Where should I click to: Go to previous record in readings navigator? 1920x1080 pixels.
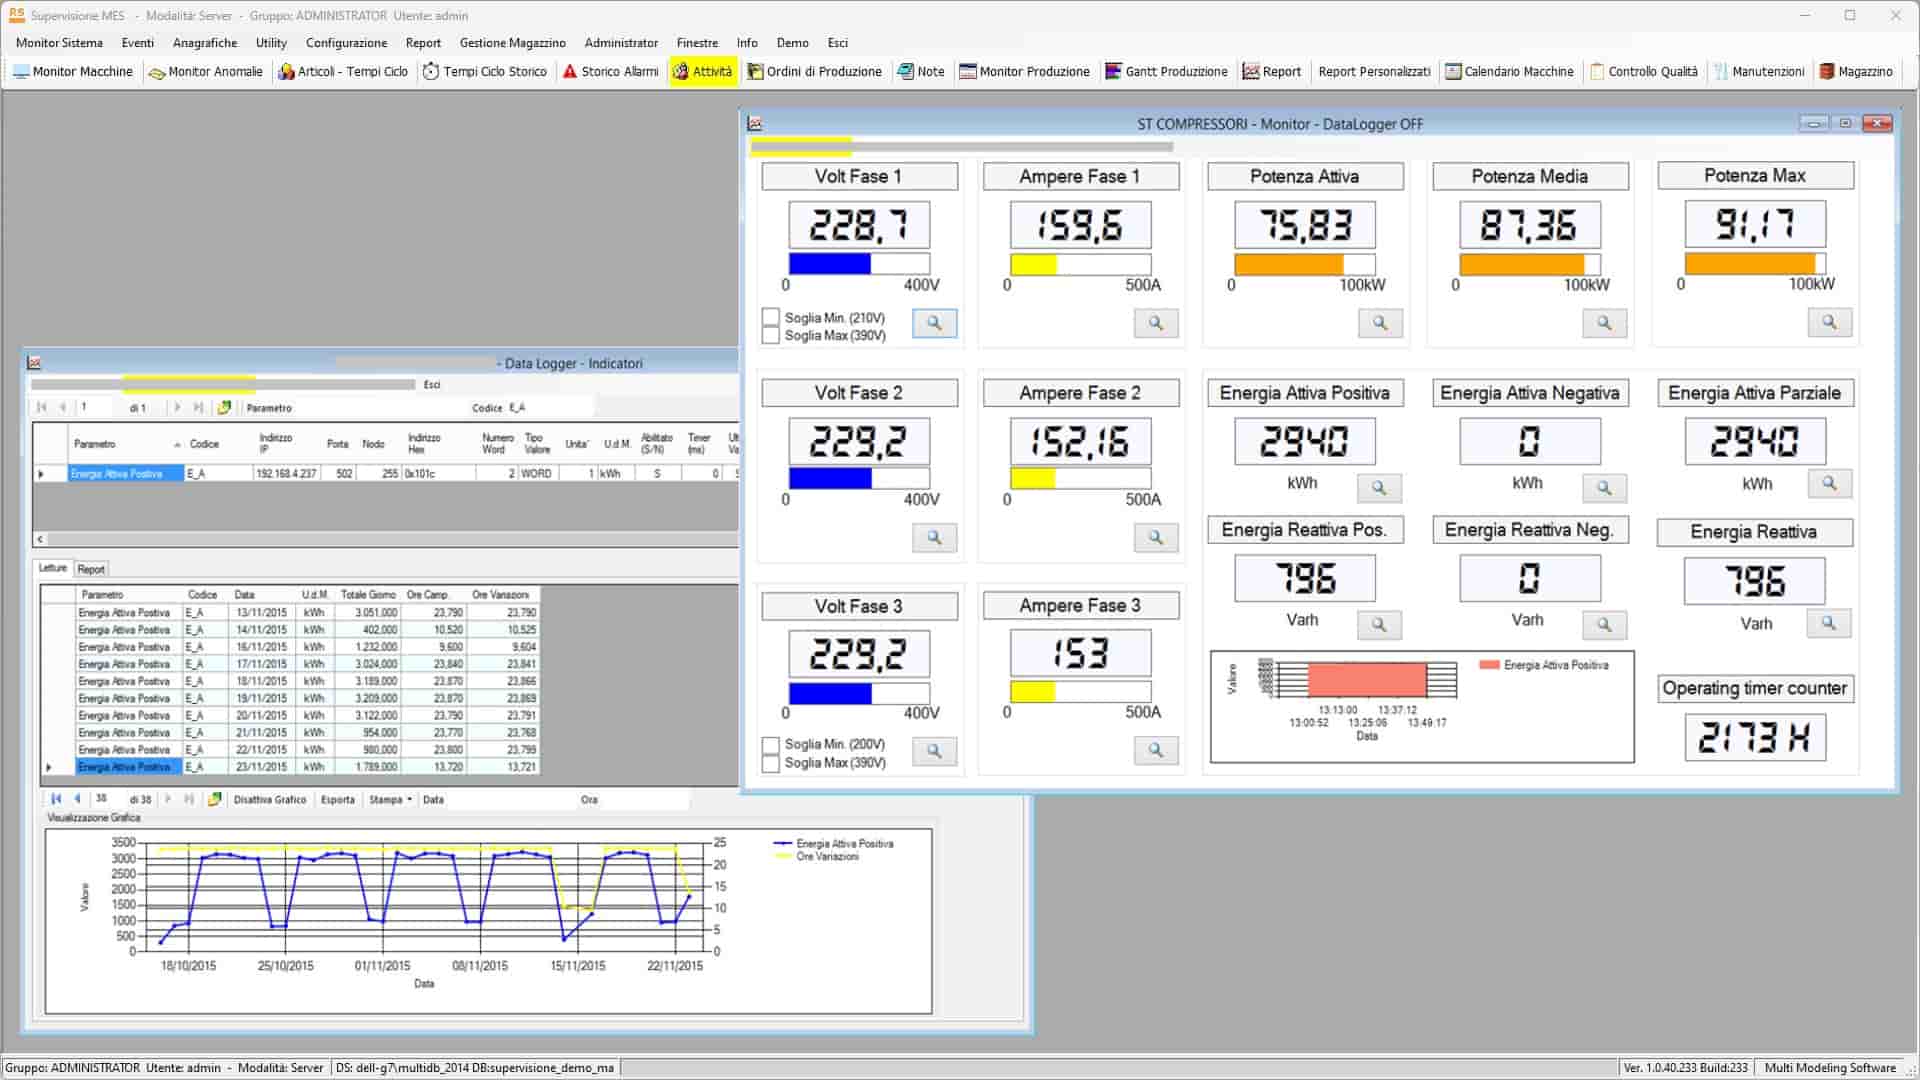tap(77, 799)
